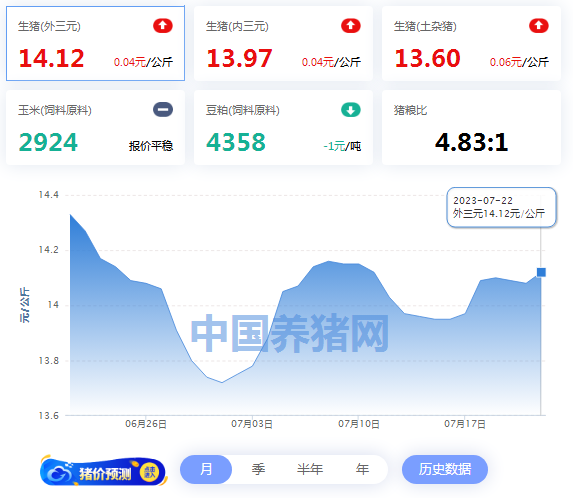573x498 pixels.
Task: Switch chart range to 年
Action: [362, 469]
